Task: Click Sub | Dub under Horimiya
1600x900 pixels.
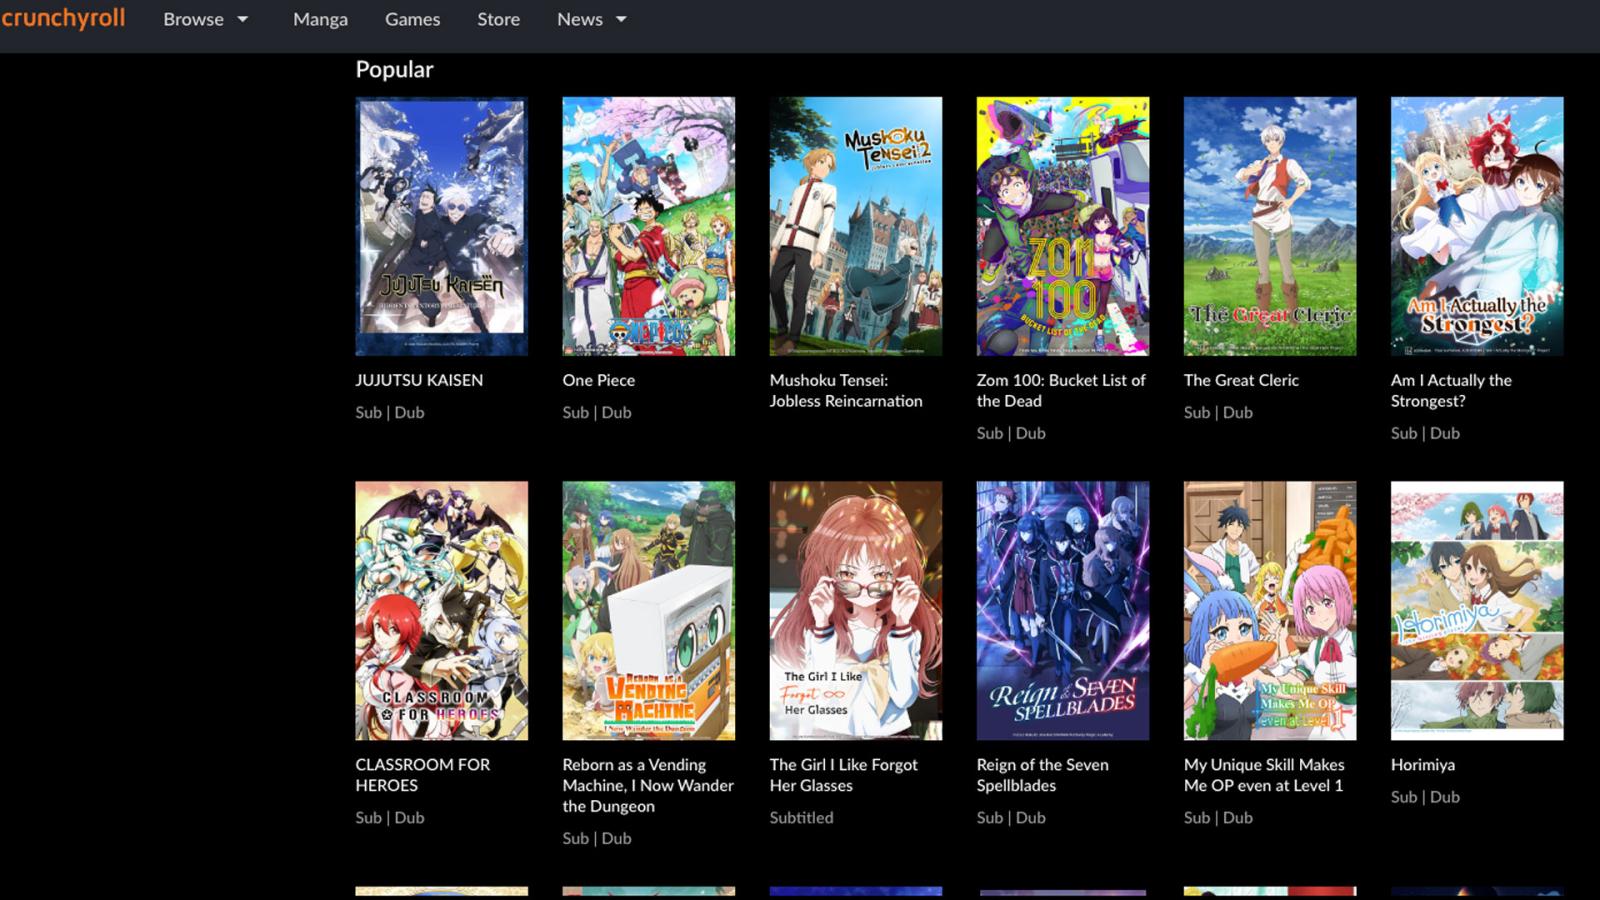Action: pyautogui.click(x=1425, y=797)
